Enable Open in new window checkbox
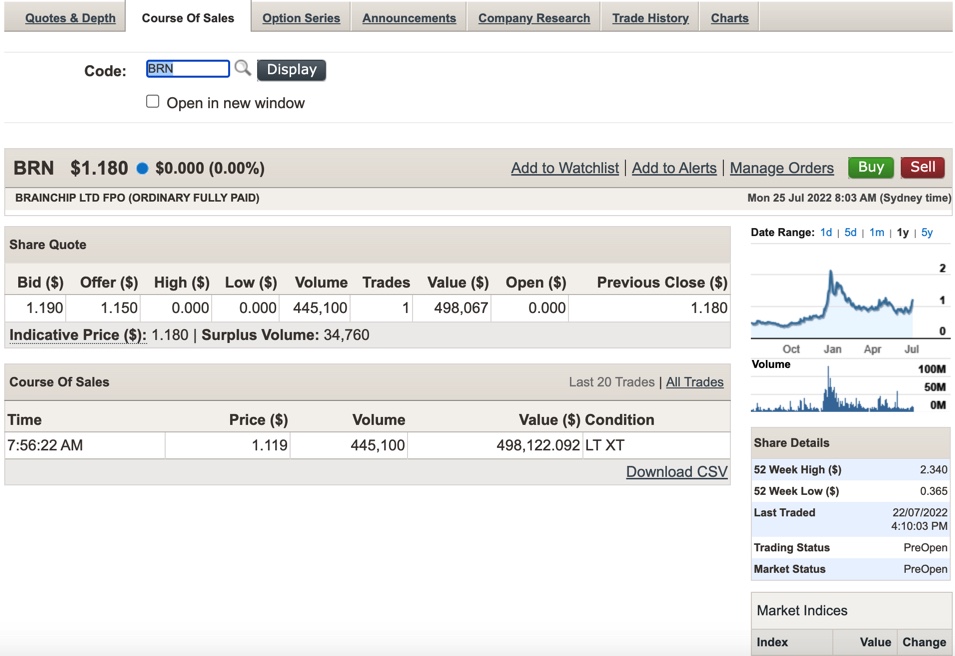 (x=152, y=101)
